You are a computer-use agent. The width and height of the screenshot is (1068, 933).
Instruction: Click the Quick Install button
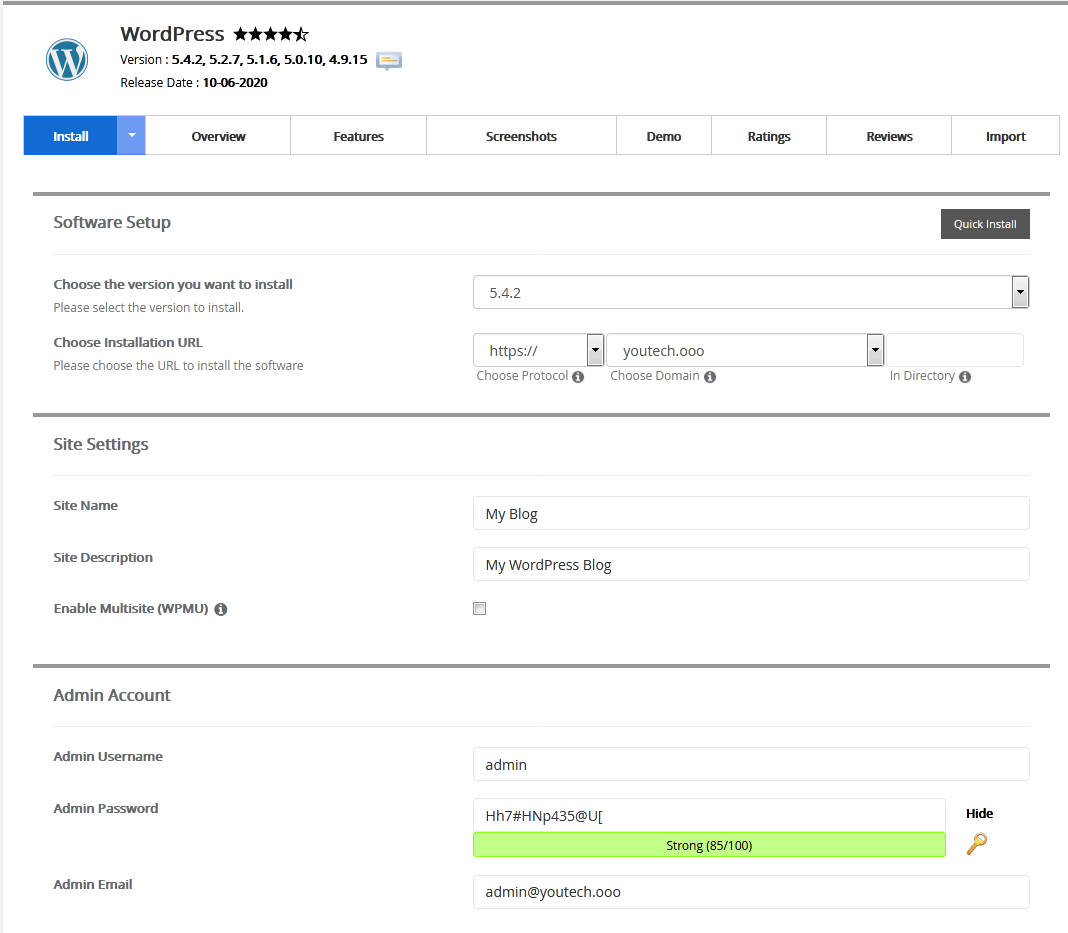coord(985,224)
